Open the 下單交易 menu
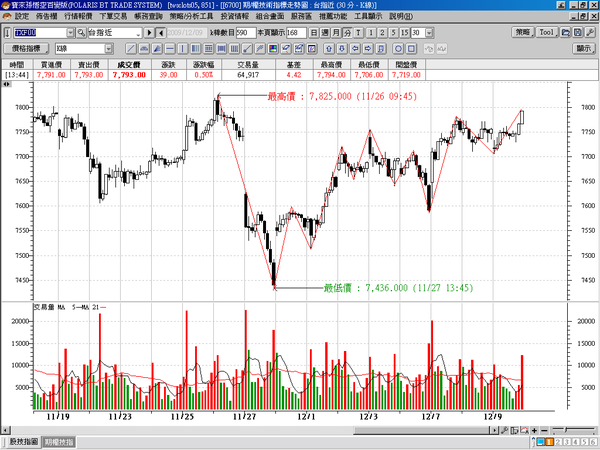The width and height of the screenshot is (600, 450). click(113, 16)
